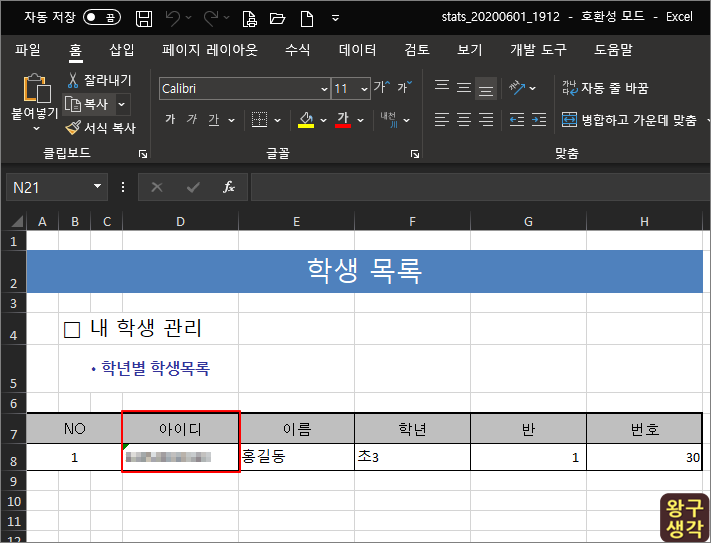Click the 복사 copy button
This screenshot has height=543, width=711.
[x=88, y=104]
